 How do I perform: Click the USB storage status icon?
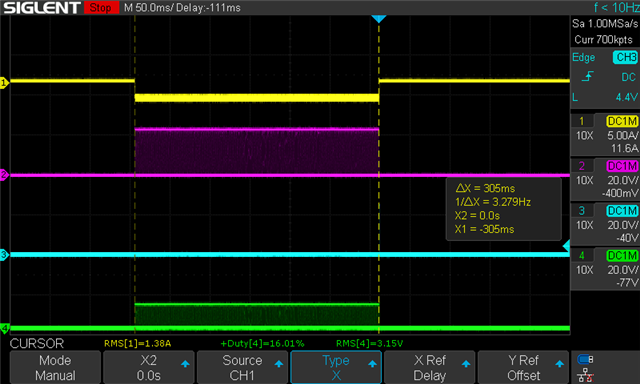point(585,360)
